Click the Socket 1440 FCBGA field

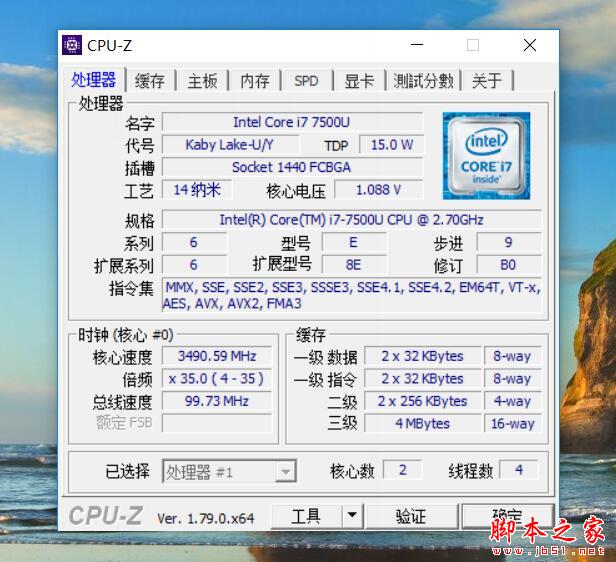[292, 167]
